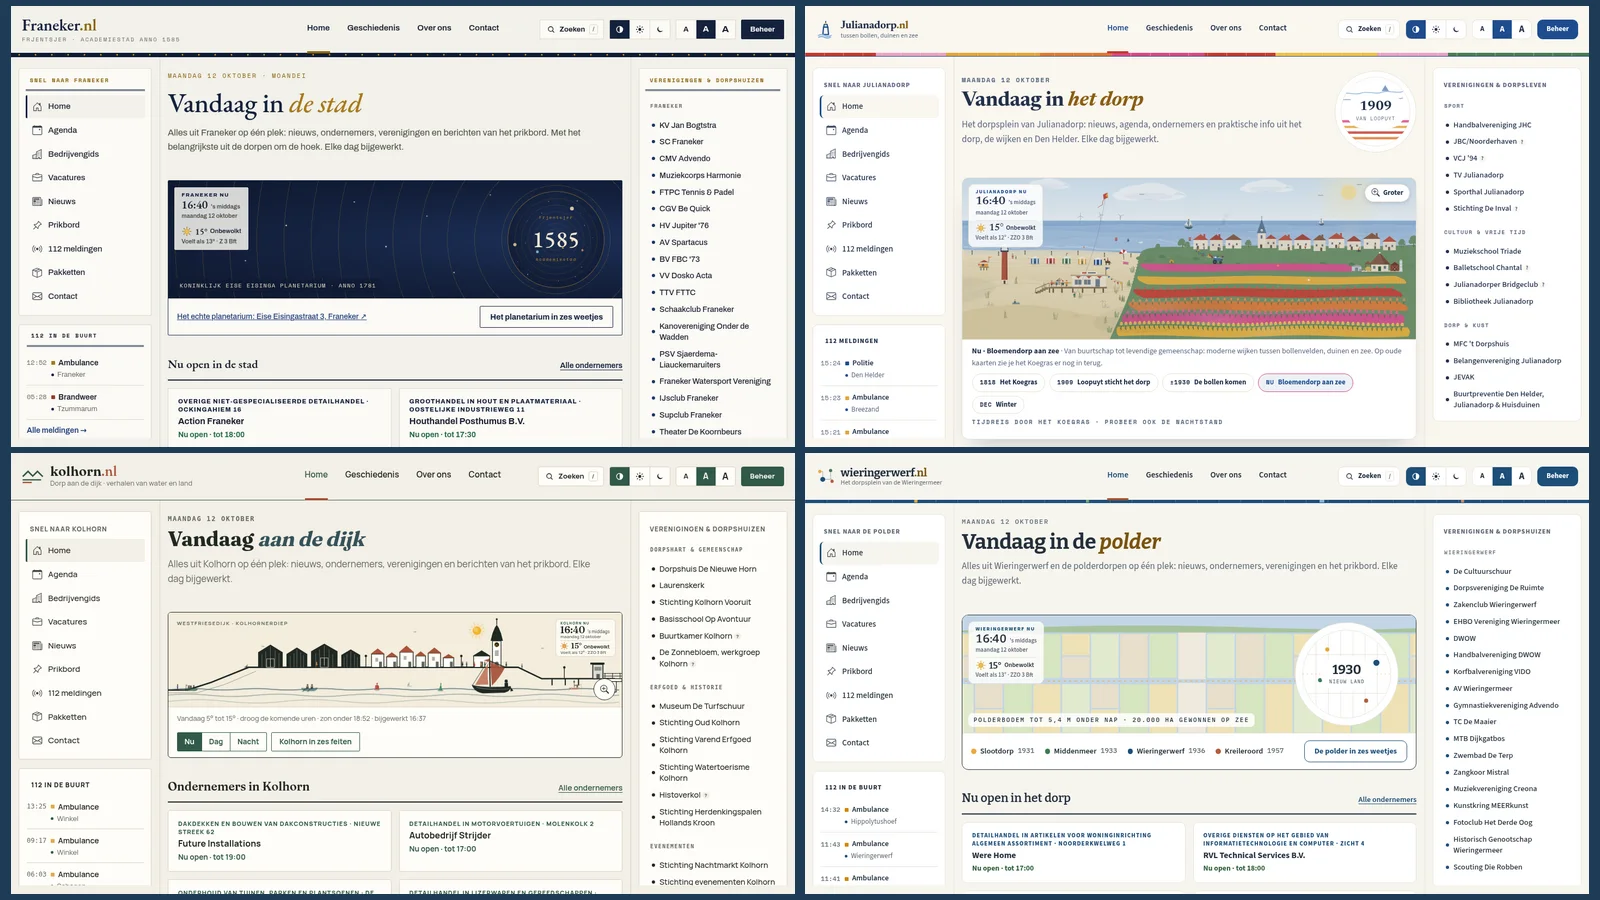The height and width of the screenshot is (900, 1600).
Task: Open 'Alle ondernemers' link on kolhorn.nl
Action: tap(590, 788)
